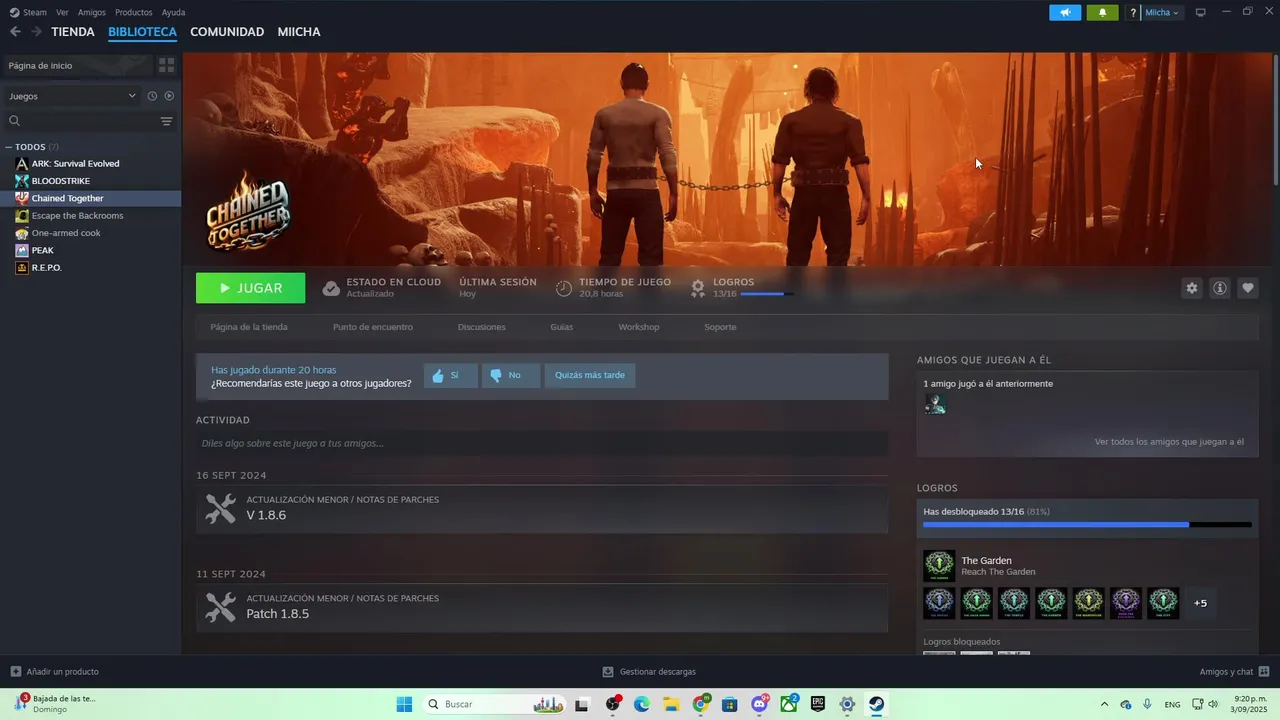Click the LOGROS 13/16 header progress bar

767,294
